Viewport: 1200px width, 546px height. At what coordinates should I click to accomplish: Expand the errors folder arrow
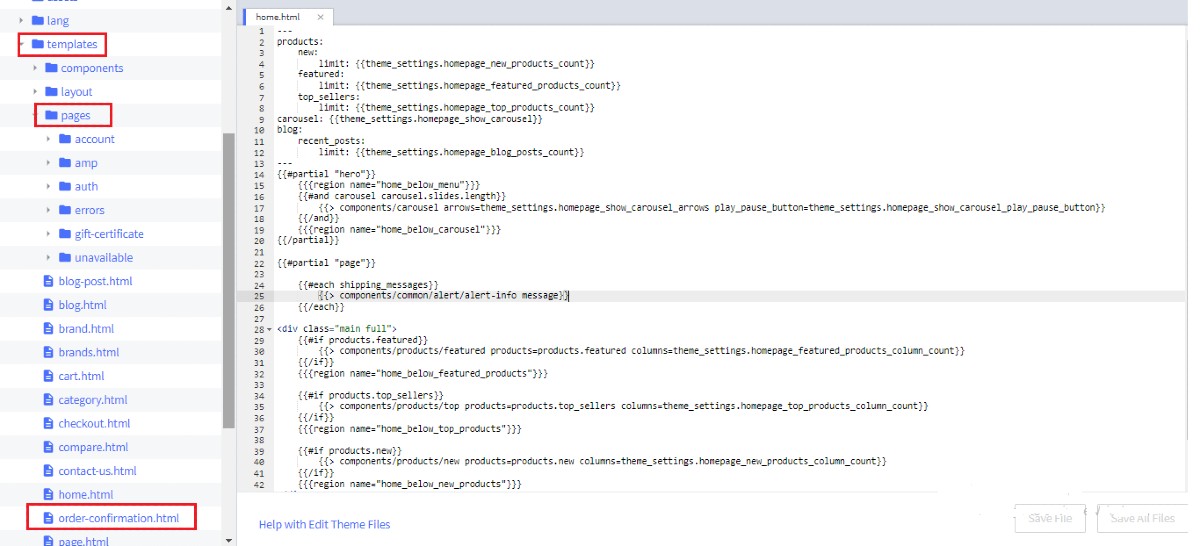point(49,210)
